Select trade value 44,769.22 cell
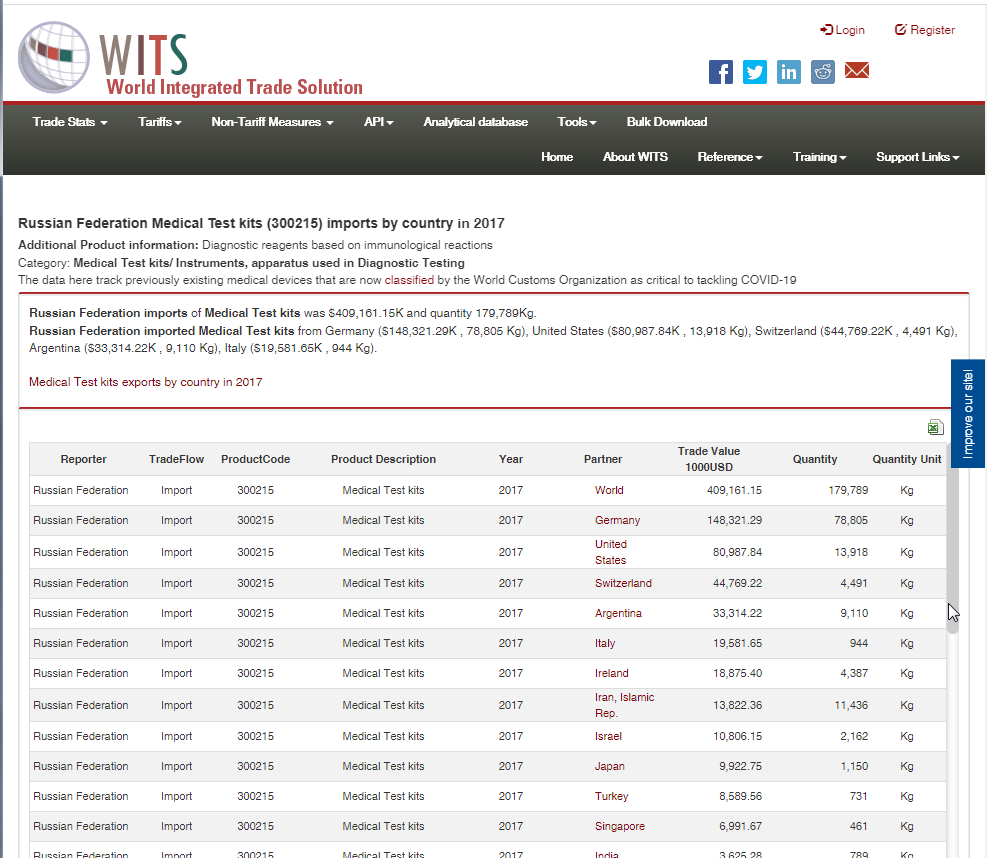The image size is (987, 858). pos(737,584)
